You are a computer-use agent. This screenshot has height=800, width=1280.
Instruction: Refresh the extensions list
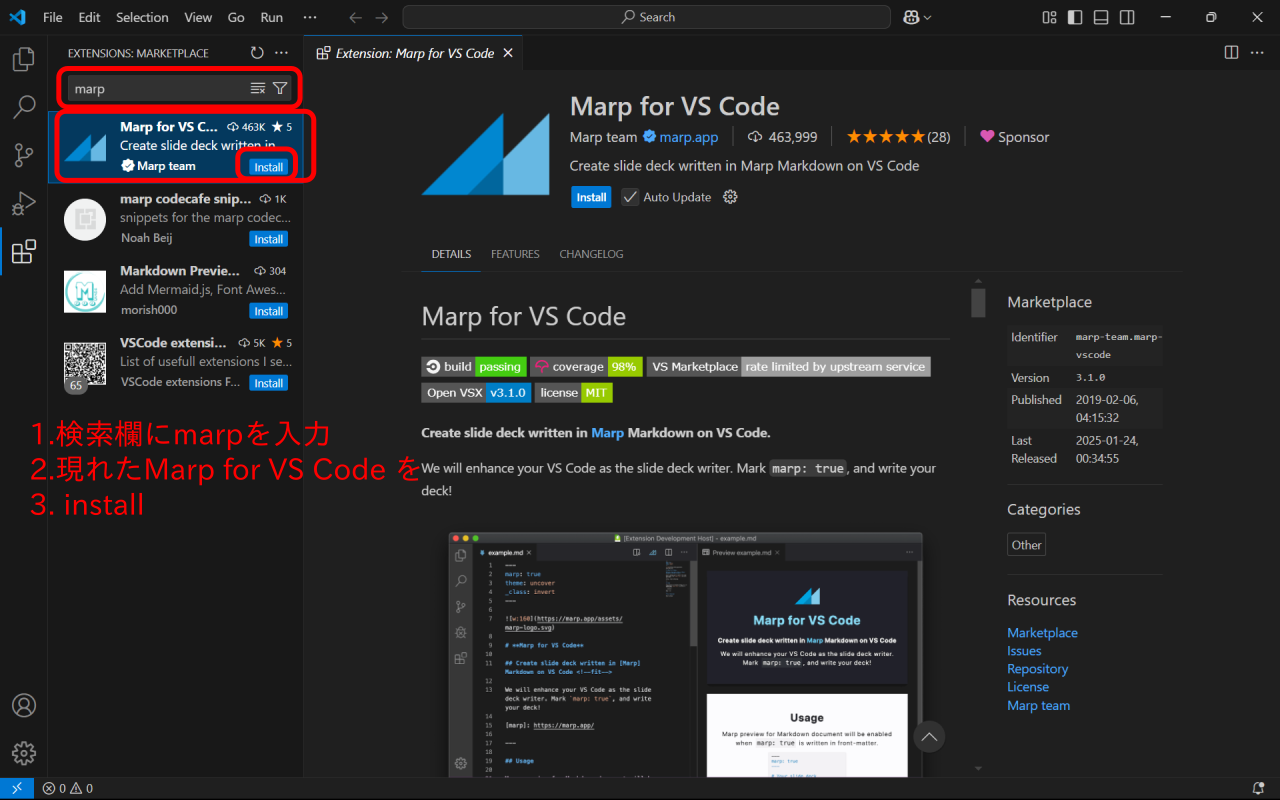(257, 52)
